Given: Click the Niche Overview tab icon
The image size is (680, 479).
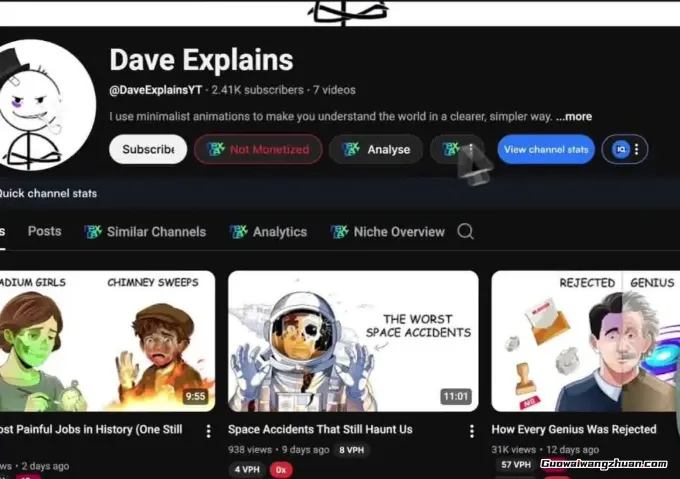Looking at the screenshot, I should click(x=339, y=231).
